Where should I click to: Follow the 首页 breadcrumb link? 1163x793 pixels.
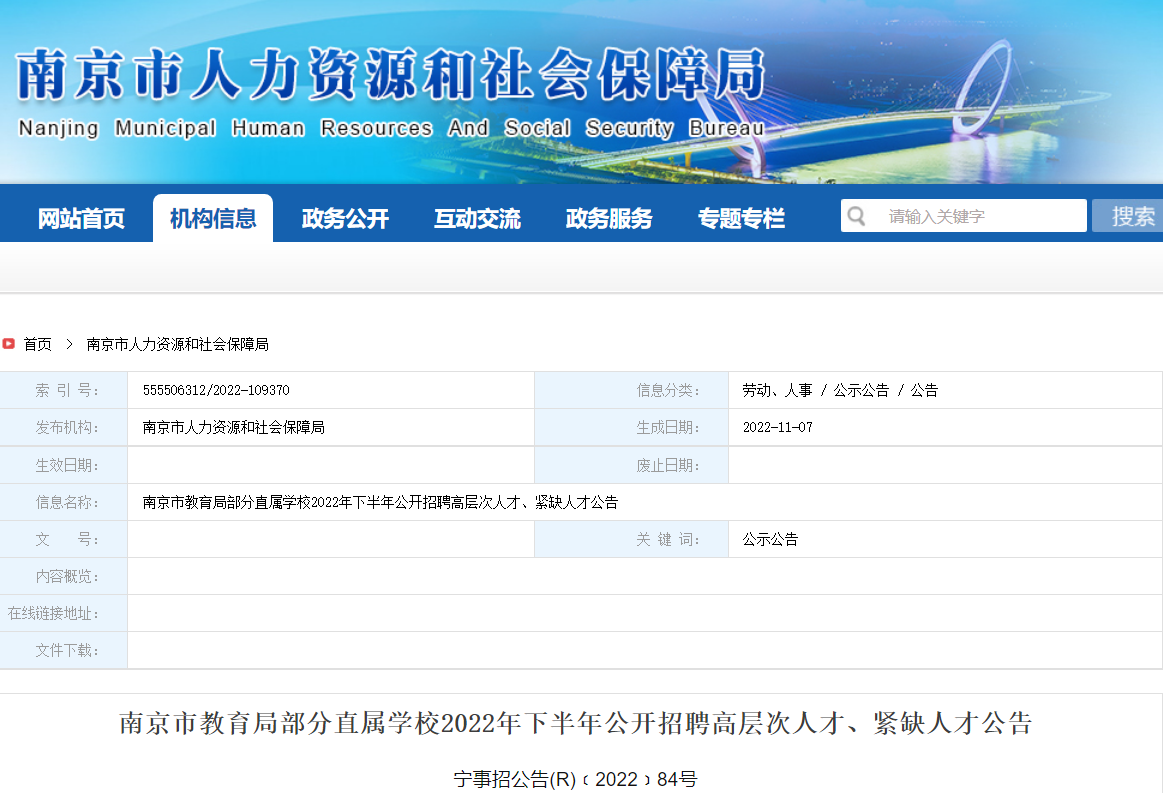[38, 344]
